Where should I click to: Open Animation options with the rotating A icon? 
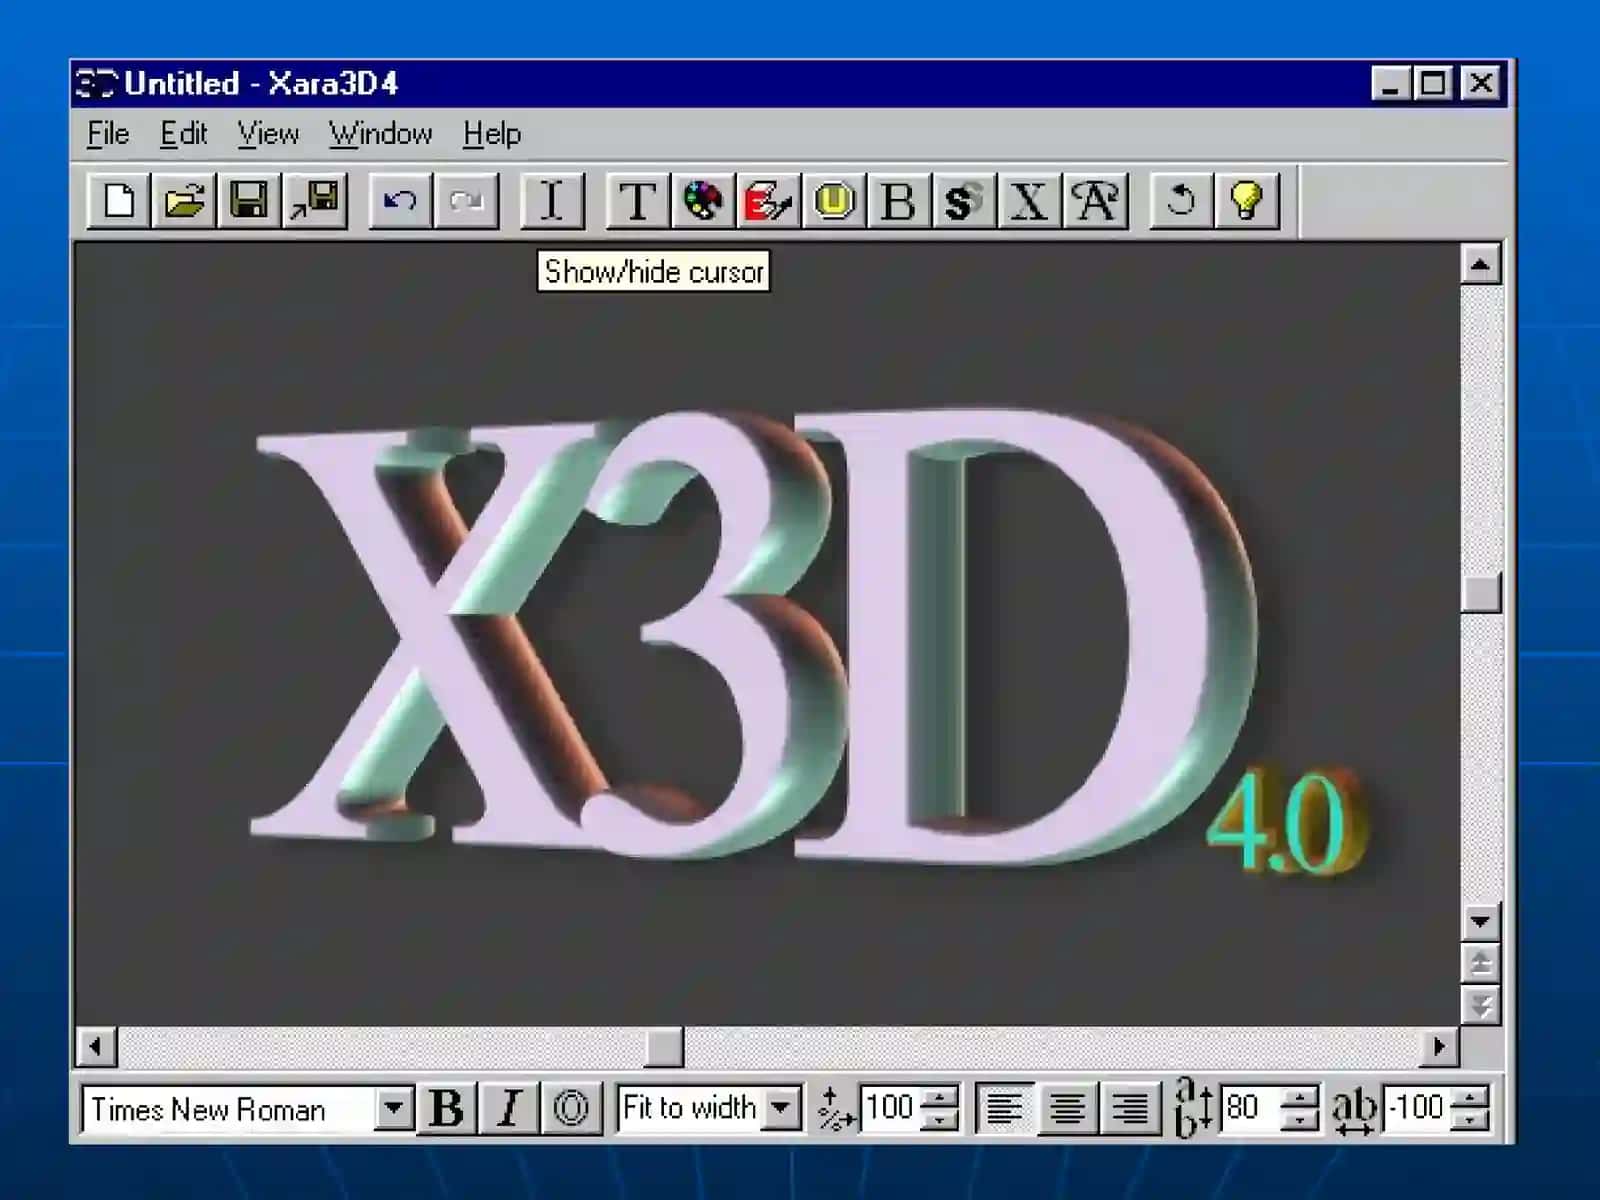pyautogui.click(x=1095, y=201)
